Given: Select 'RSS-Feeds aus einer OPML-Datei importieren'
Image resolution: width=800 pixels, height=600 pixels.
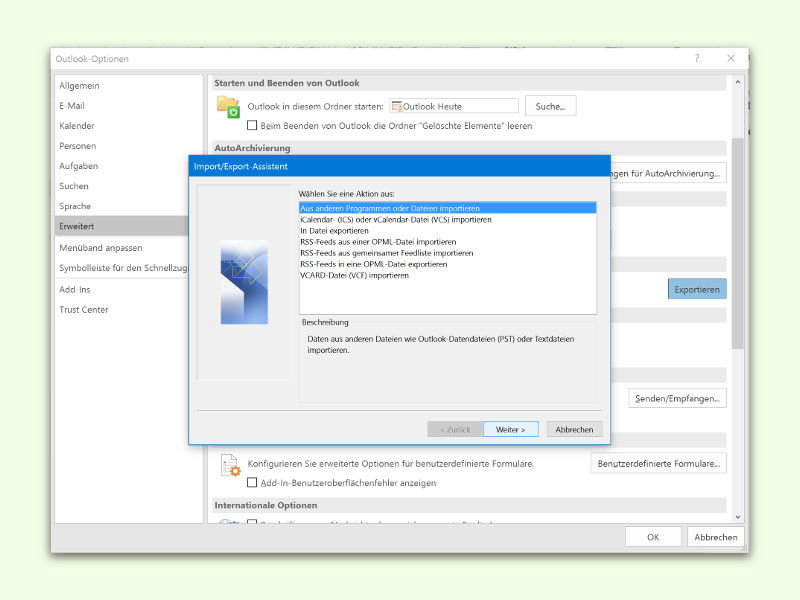Looking at the screenshot, I should coord(447,242).
